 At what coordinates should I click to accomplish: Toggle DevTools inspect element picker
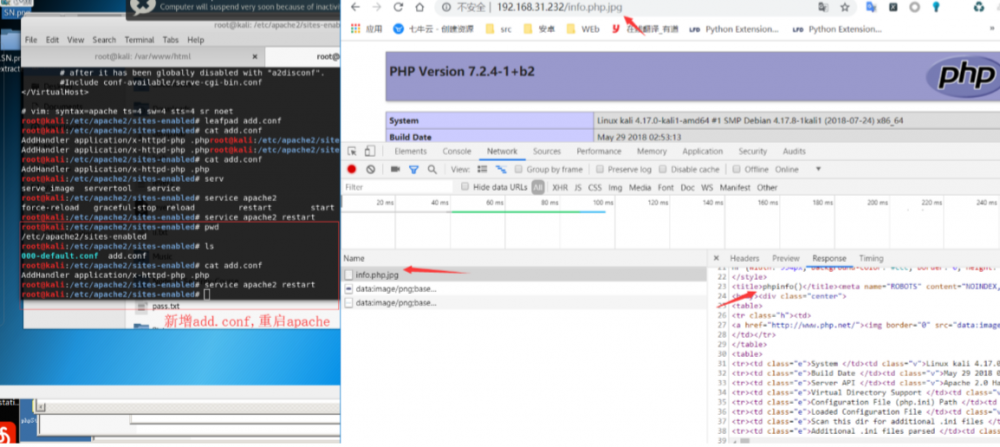point(352,151)
